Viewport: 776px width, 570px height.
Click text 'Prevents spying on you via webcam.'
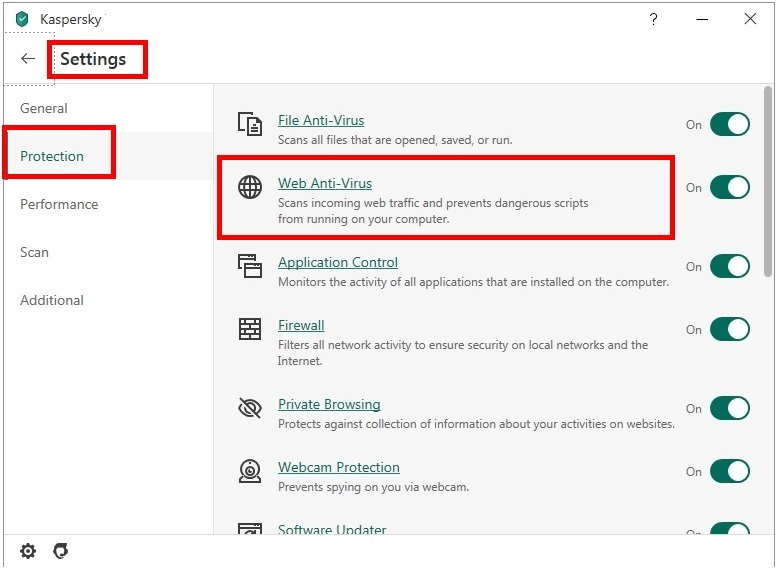point(373,487)
